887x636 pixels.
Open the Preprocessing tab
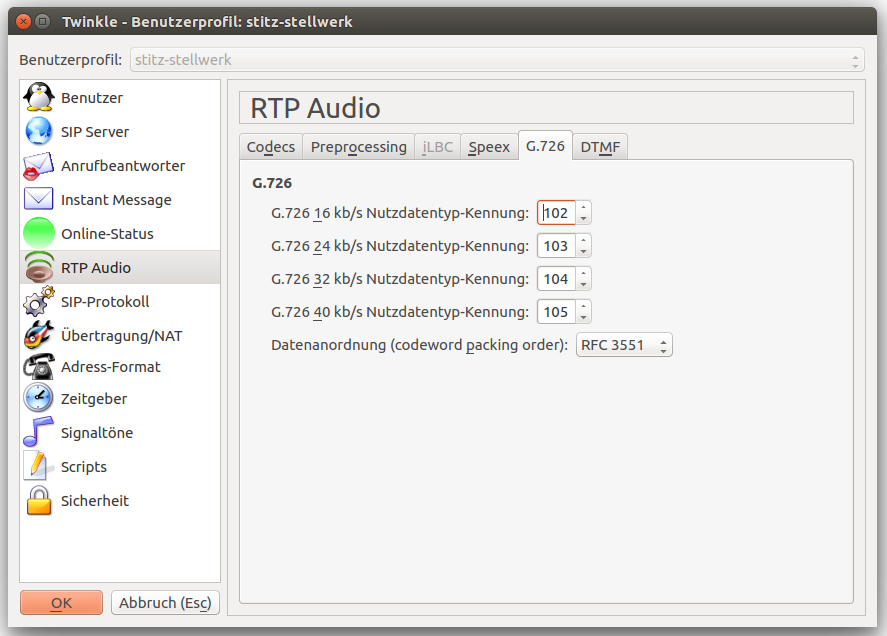click(359, 147)
